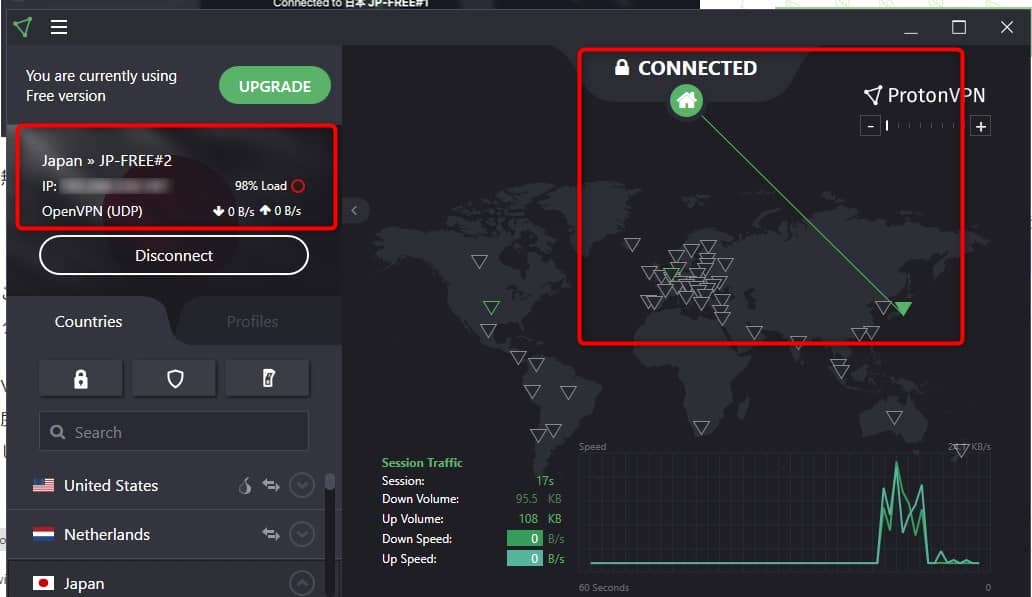Click the padlock icon next to CONNECTED

click(x=622, y=67)
